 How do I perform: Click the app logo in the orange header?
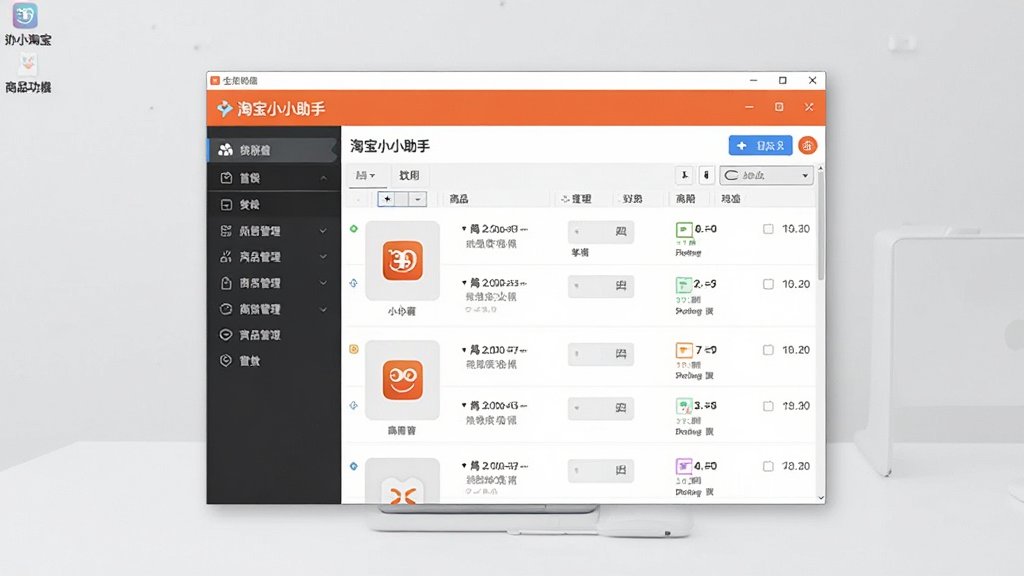225,108
